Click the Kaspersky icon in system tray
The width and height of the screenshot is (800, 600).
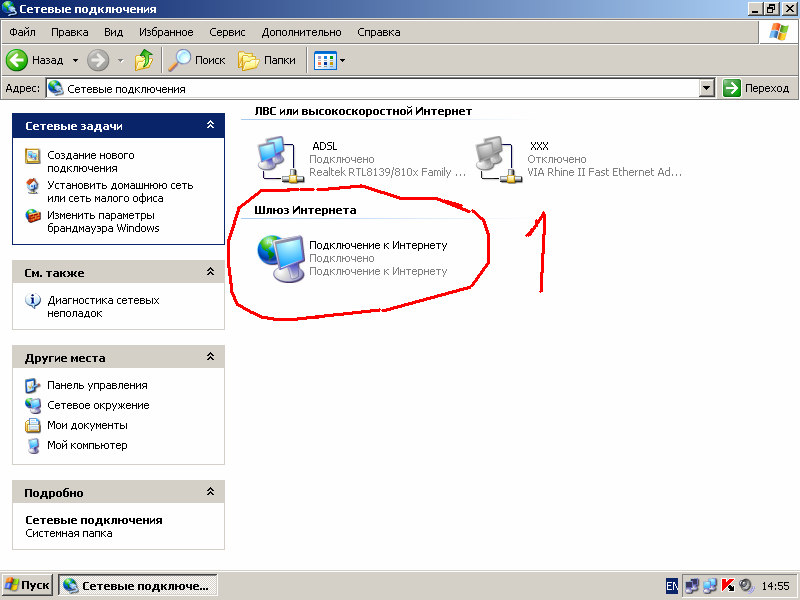[x=728, y=586]
